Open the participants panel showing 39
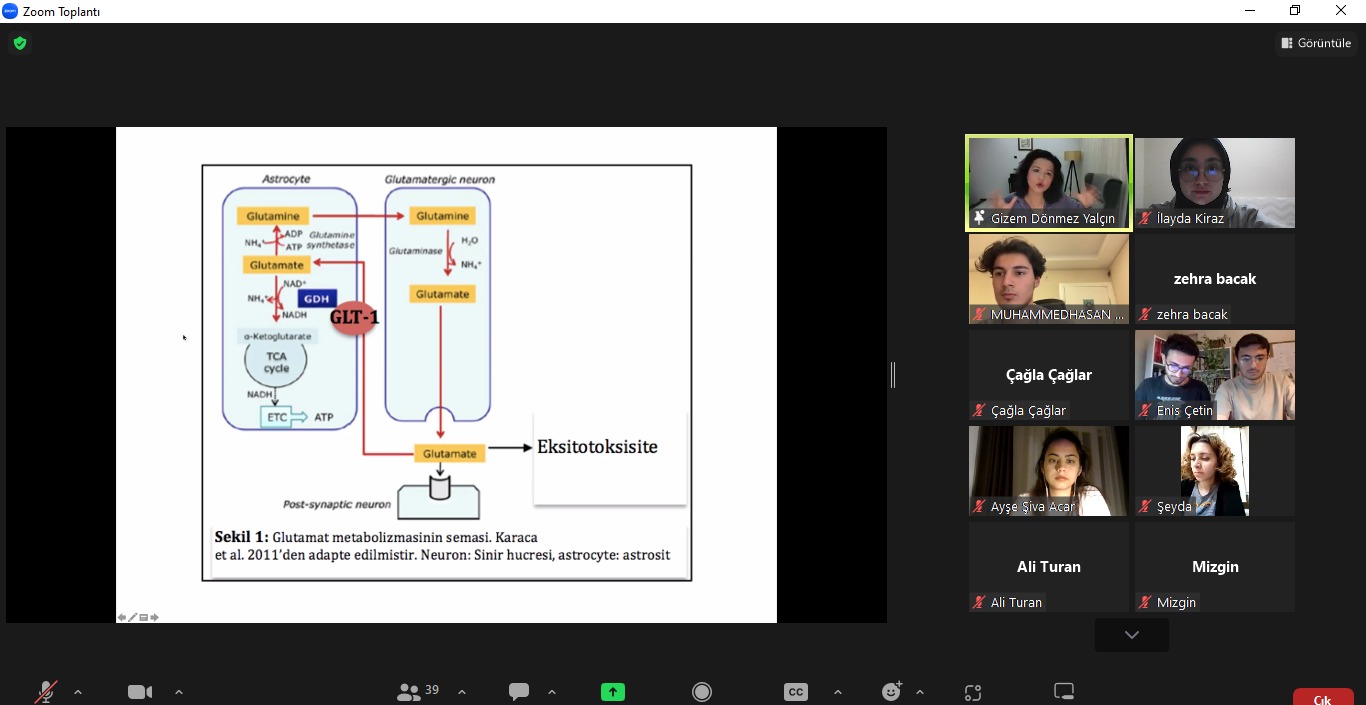The width and height of the screenshot is (1366, 705). (x=418, y=691)
